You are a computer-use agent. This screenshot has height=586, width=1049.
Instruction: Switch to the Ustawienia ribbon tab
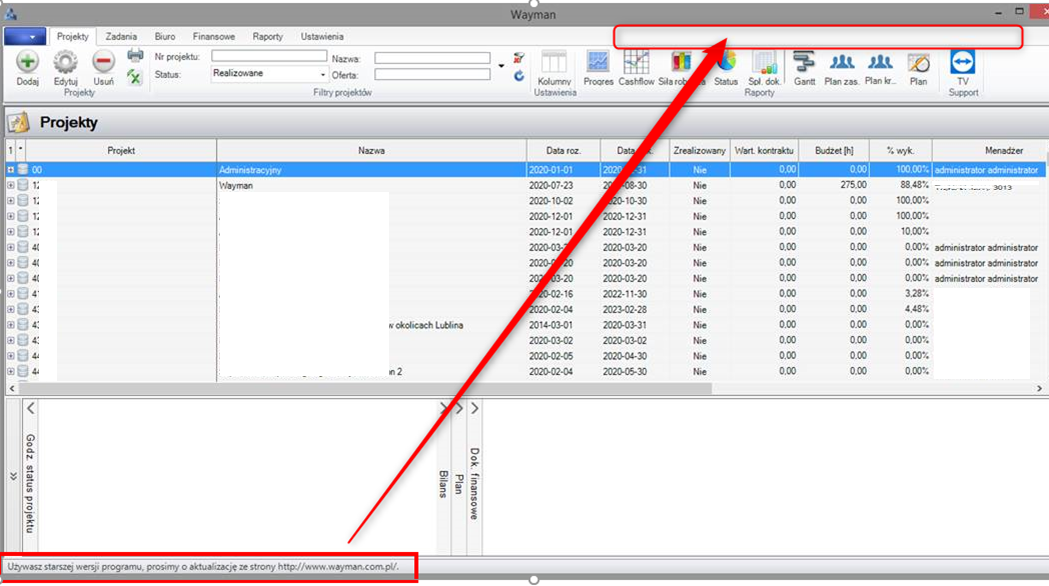322,37
